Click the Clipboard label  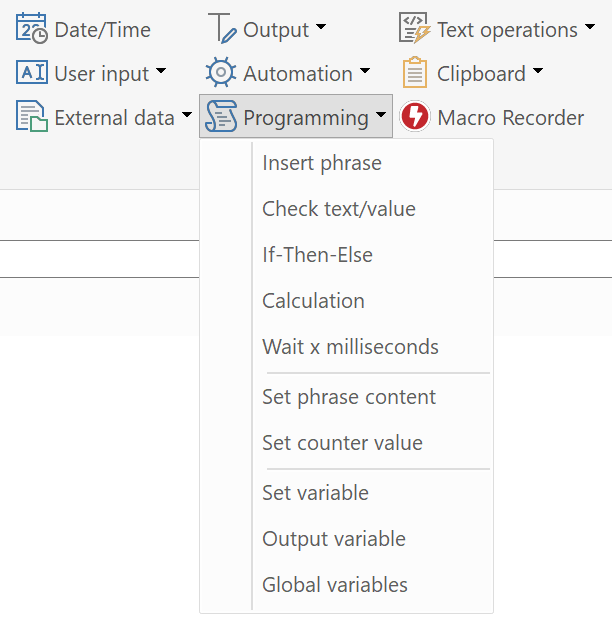point(481,74)
